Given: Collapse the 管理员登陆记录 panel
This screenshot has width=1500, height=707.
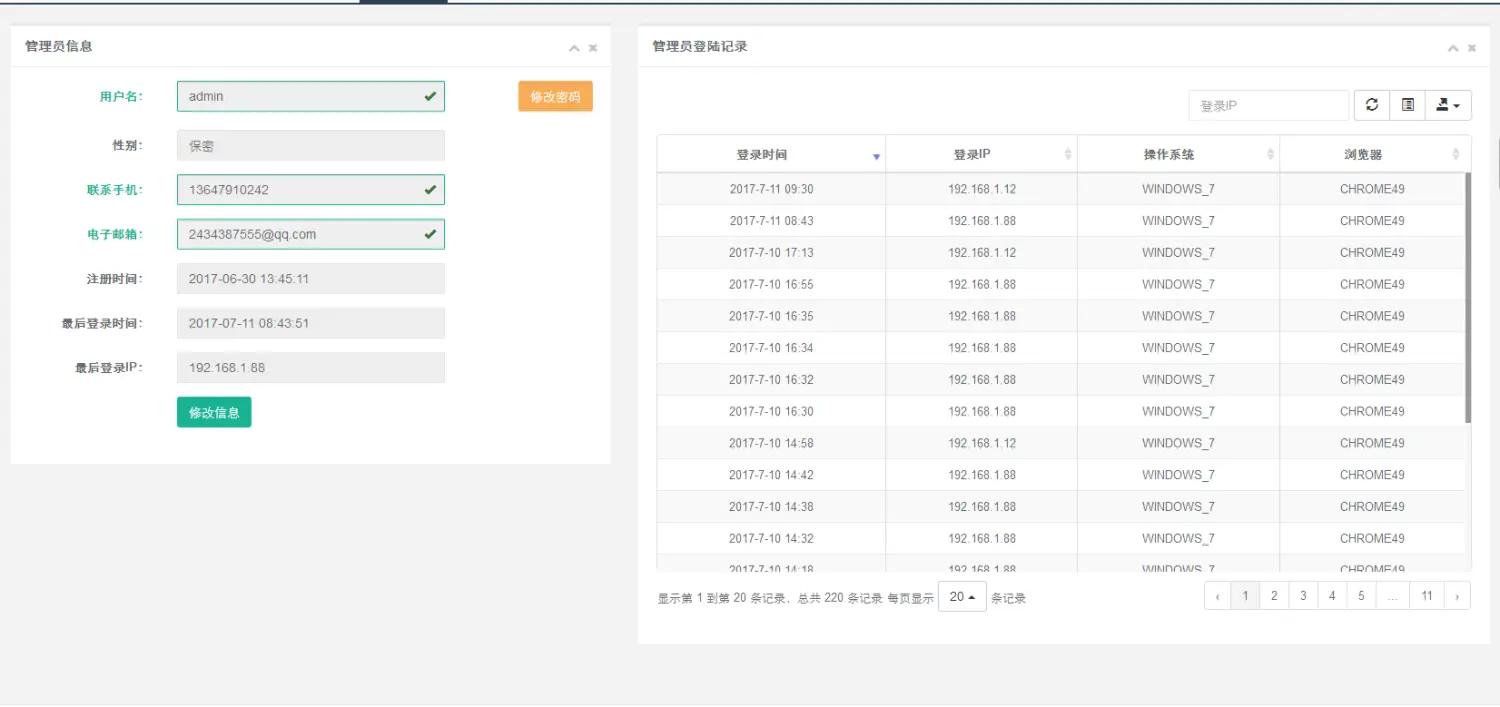Looking at the screenshot, I should (x=1453, y=48).
